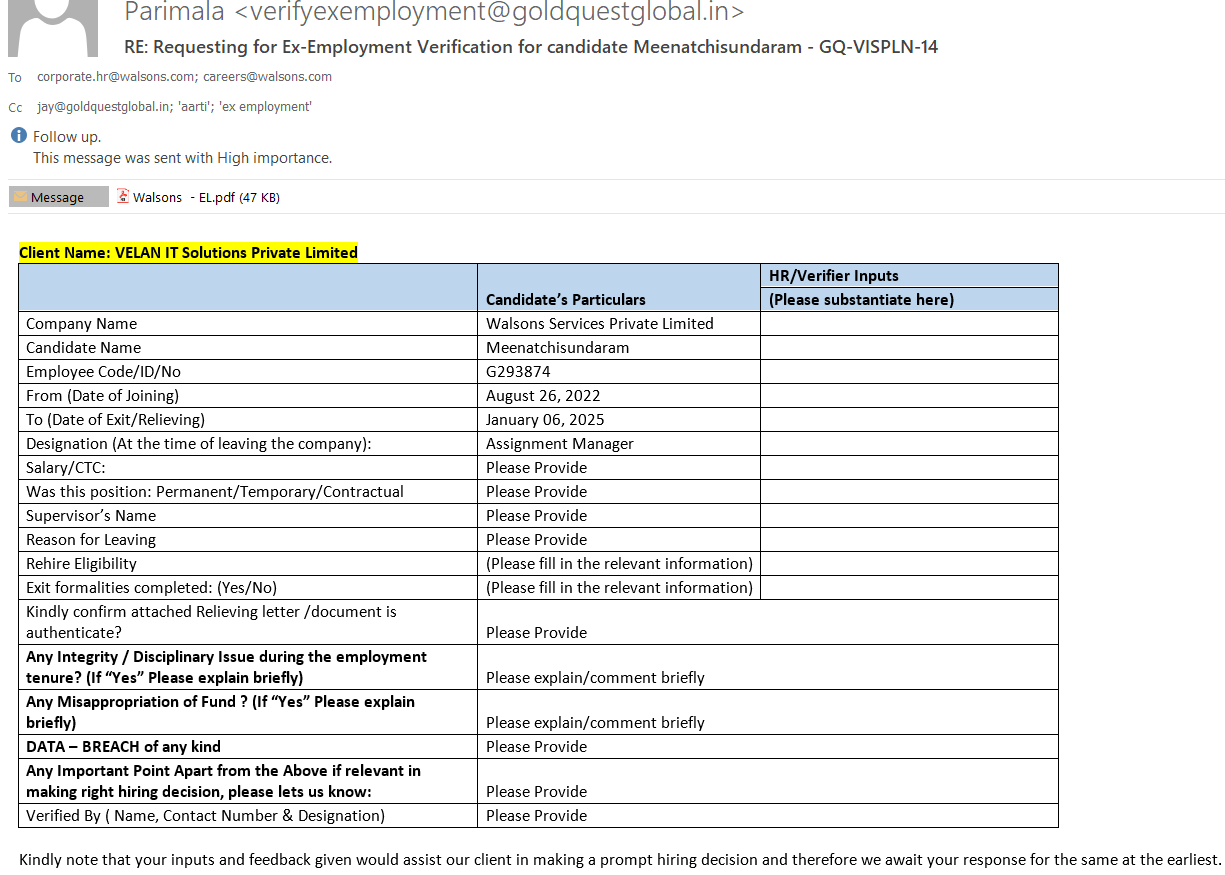
Task: Select the Message tab
Action: pos(58,197)
